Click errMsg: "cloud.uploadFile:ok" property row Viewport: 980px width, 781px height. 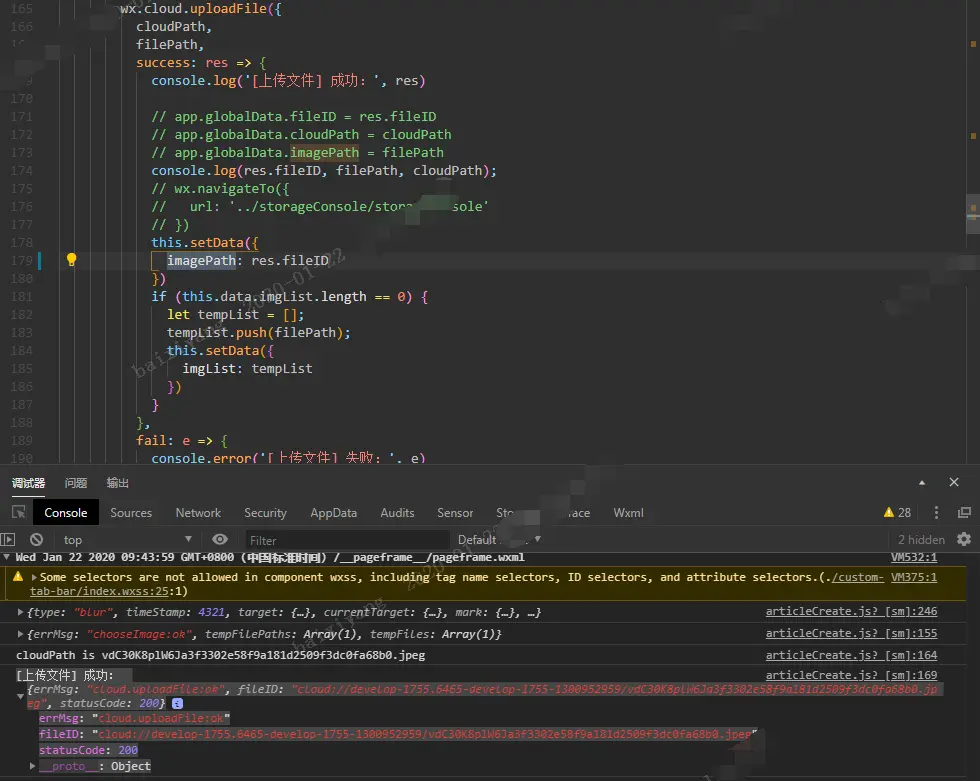point(134,718)
